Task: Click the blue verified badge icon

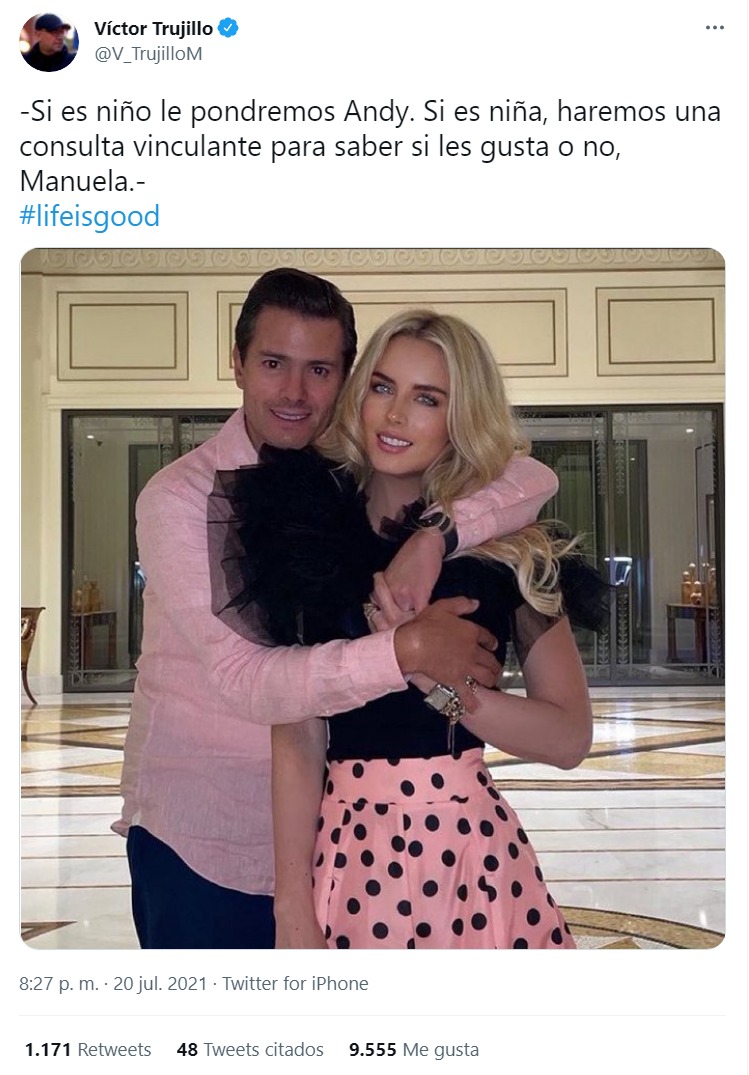Action: pyautogui.click(x=228, y=28)
